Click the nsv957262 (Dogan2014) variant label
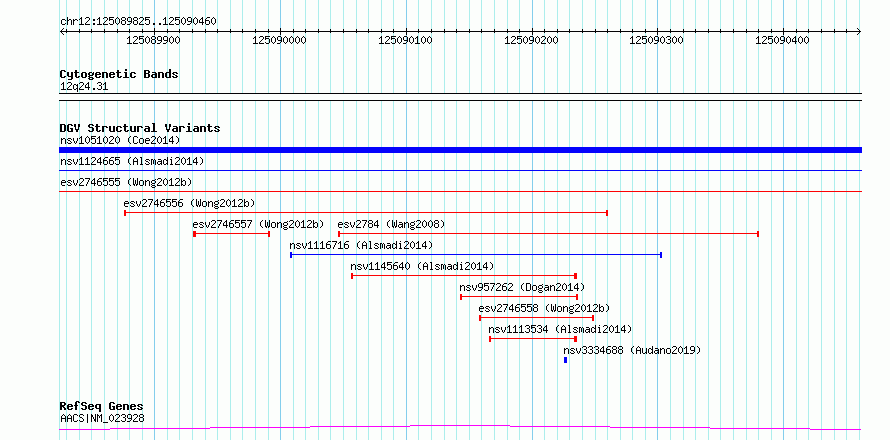The width and height of the screenshot is (890, 440). (x=522, y=287)
